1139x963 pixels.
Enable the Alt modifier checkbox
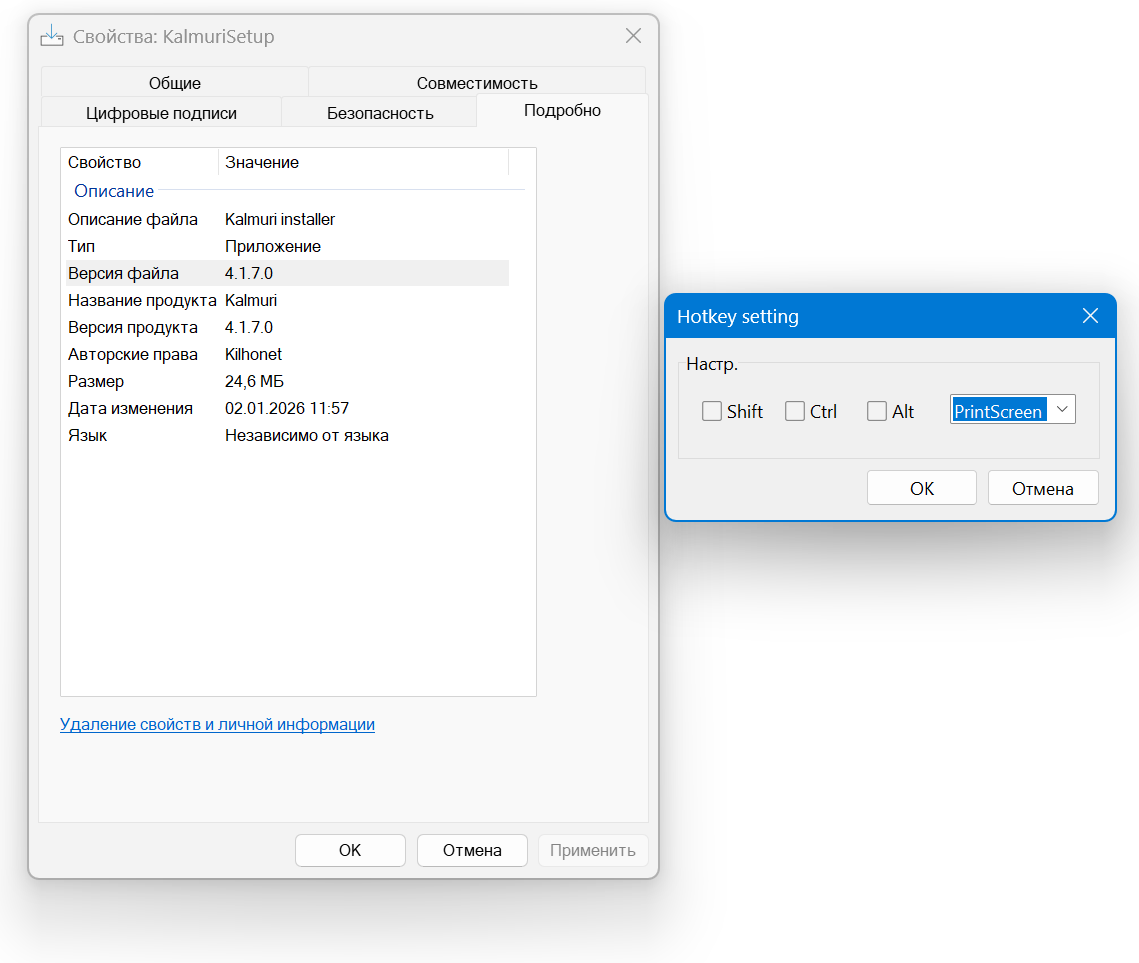point(877,411)
